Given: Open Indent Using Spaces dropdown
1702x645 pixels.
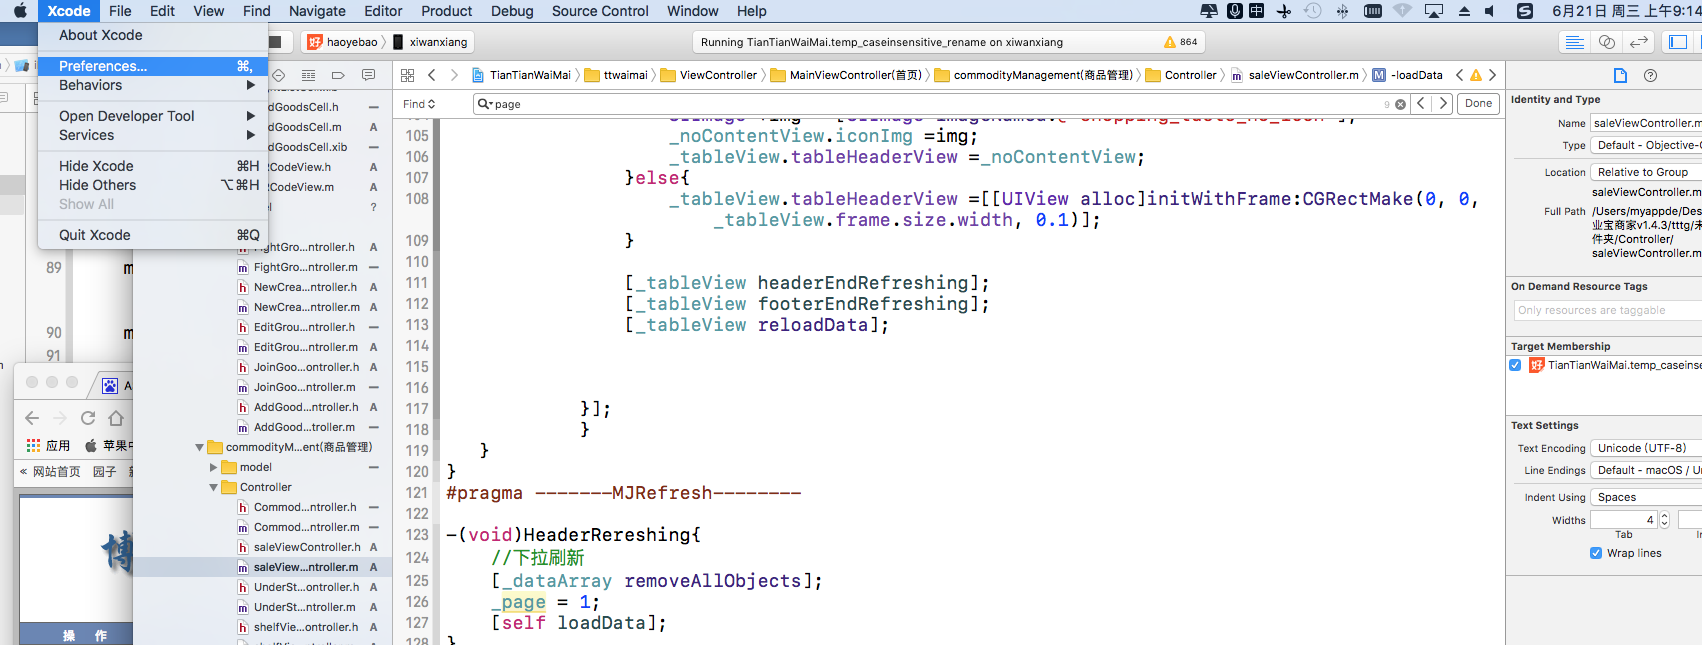Looking at the screenshot, I should click(x=1646, y=497).
